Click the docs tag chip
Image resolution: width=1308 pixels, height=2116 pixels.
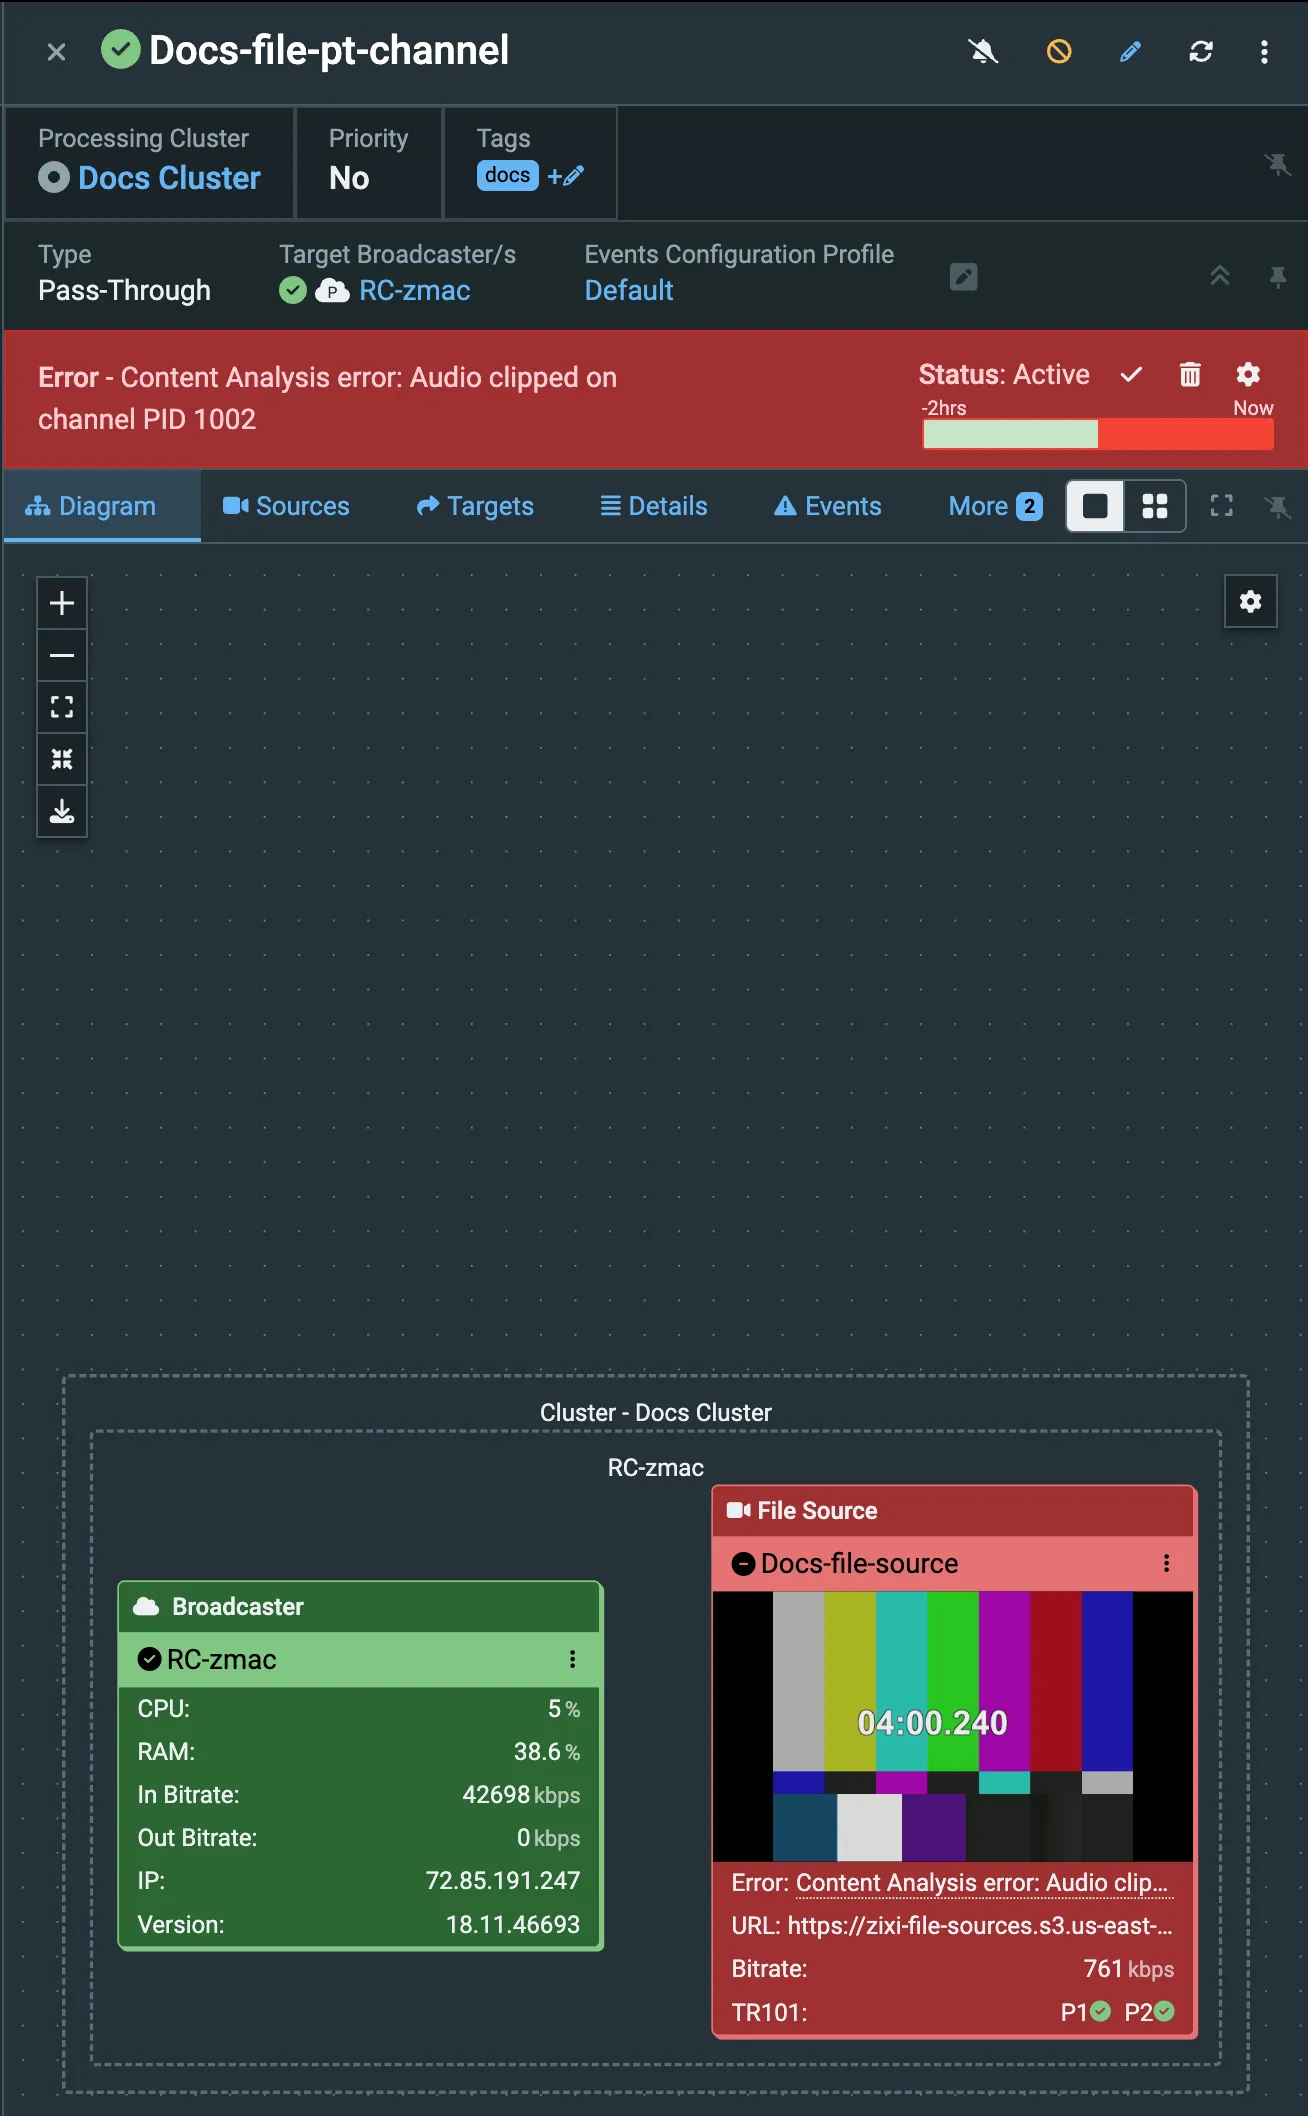[x=507, y=175]
